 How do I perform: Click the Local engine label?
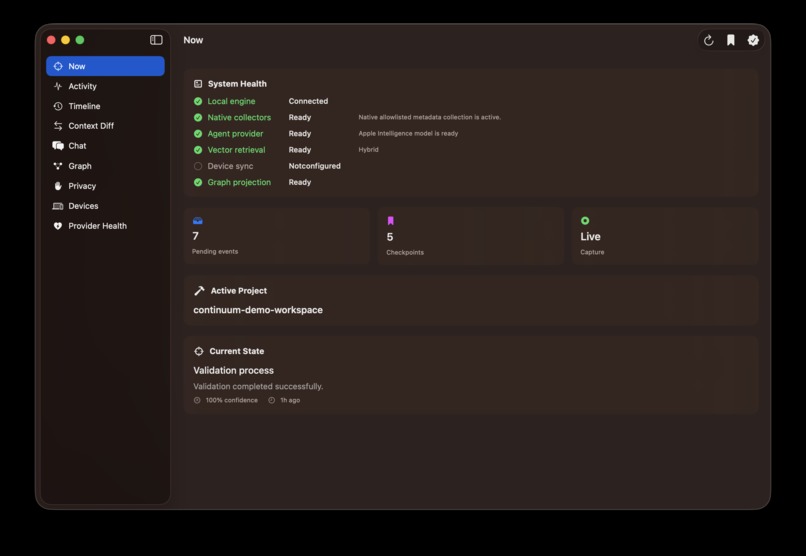click(231, 101)
